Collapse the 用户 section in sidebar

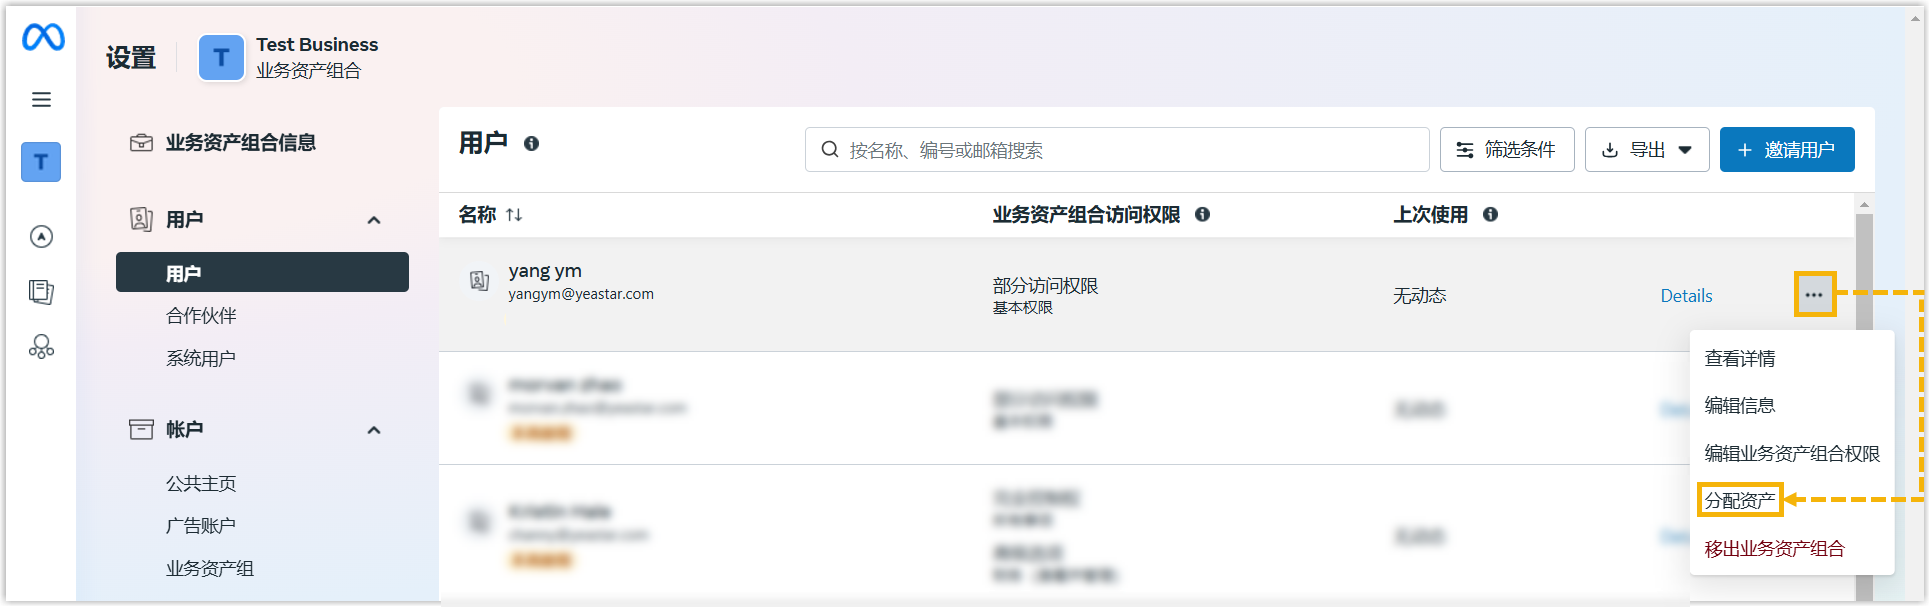(374, 220)
